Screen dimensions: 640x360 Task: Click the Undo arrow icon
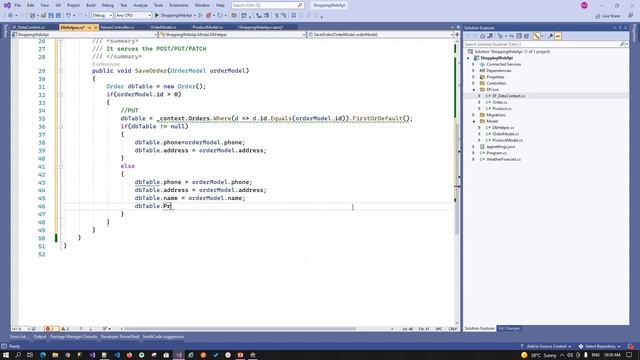click(69, 15)
